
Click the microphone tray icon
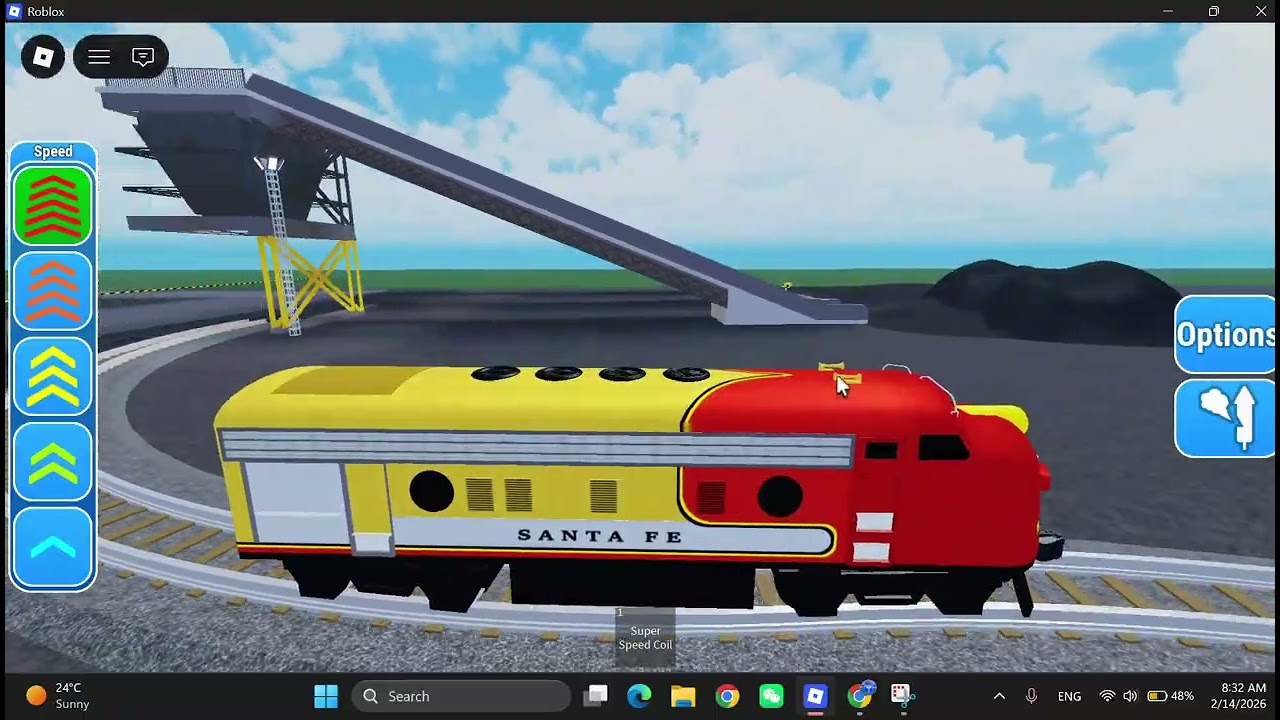coord(1031,696)
